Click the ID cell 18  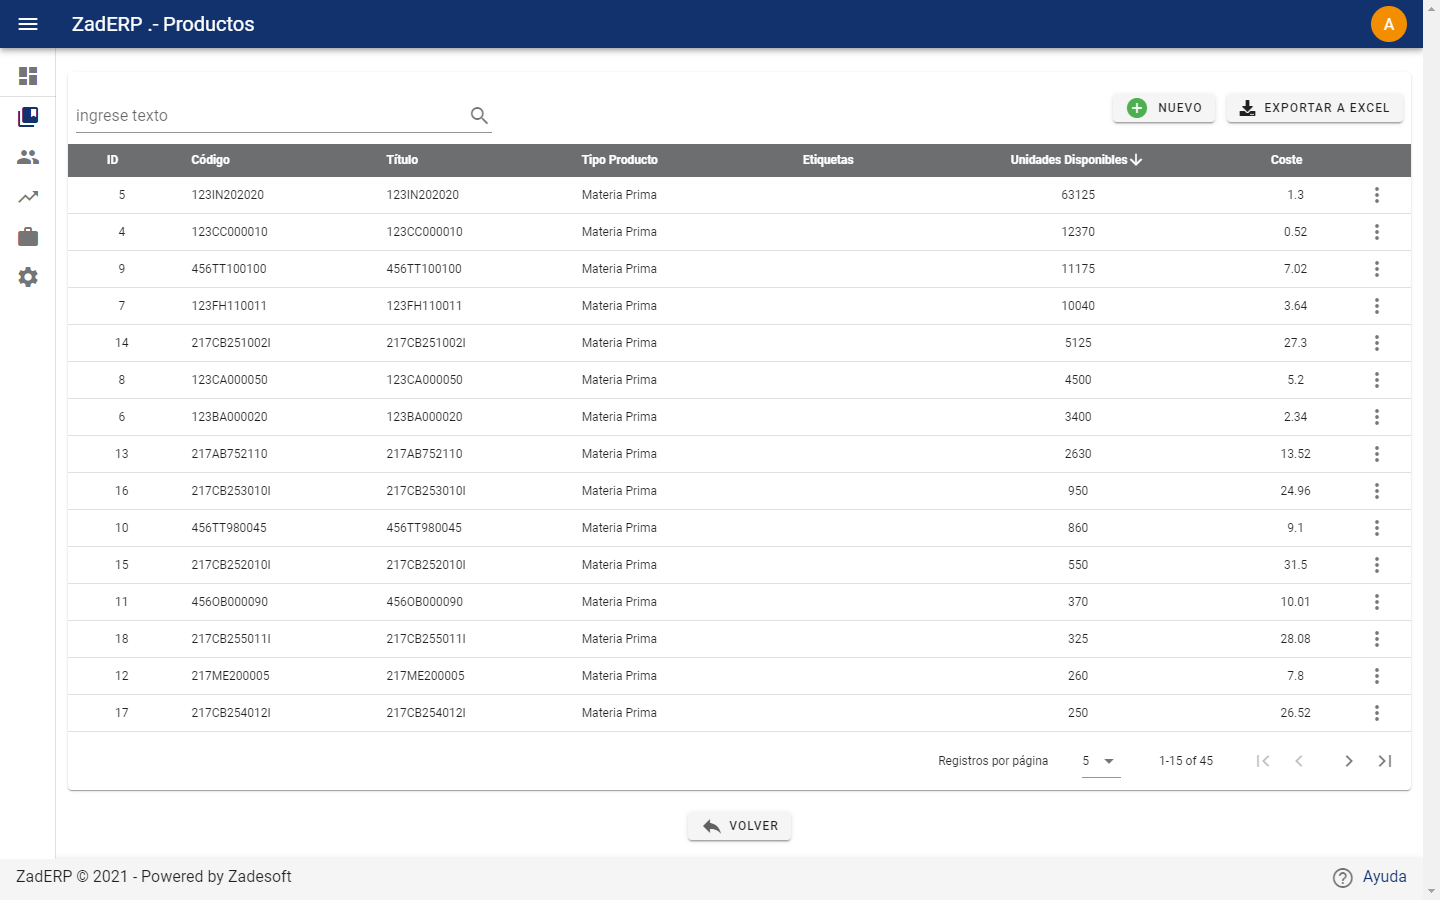tap(122, 639)
